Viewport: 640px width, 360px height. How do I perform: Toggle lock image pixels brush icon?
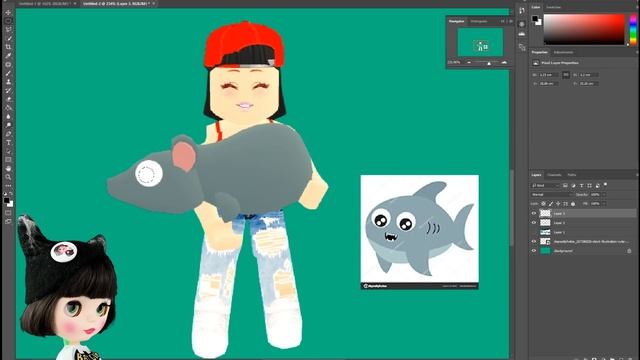(x=551, y=203)
